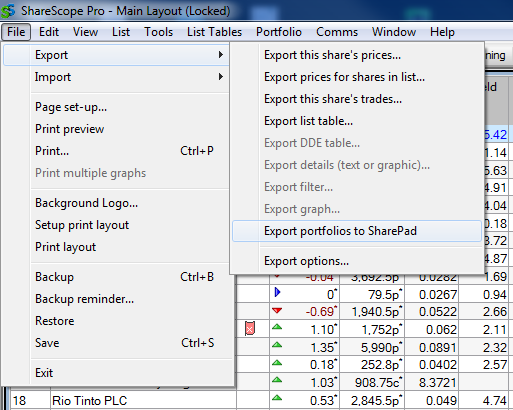Choose Export this share's trades...
This screenshot has height=410, width=513.
click(x=357, y=99)
